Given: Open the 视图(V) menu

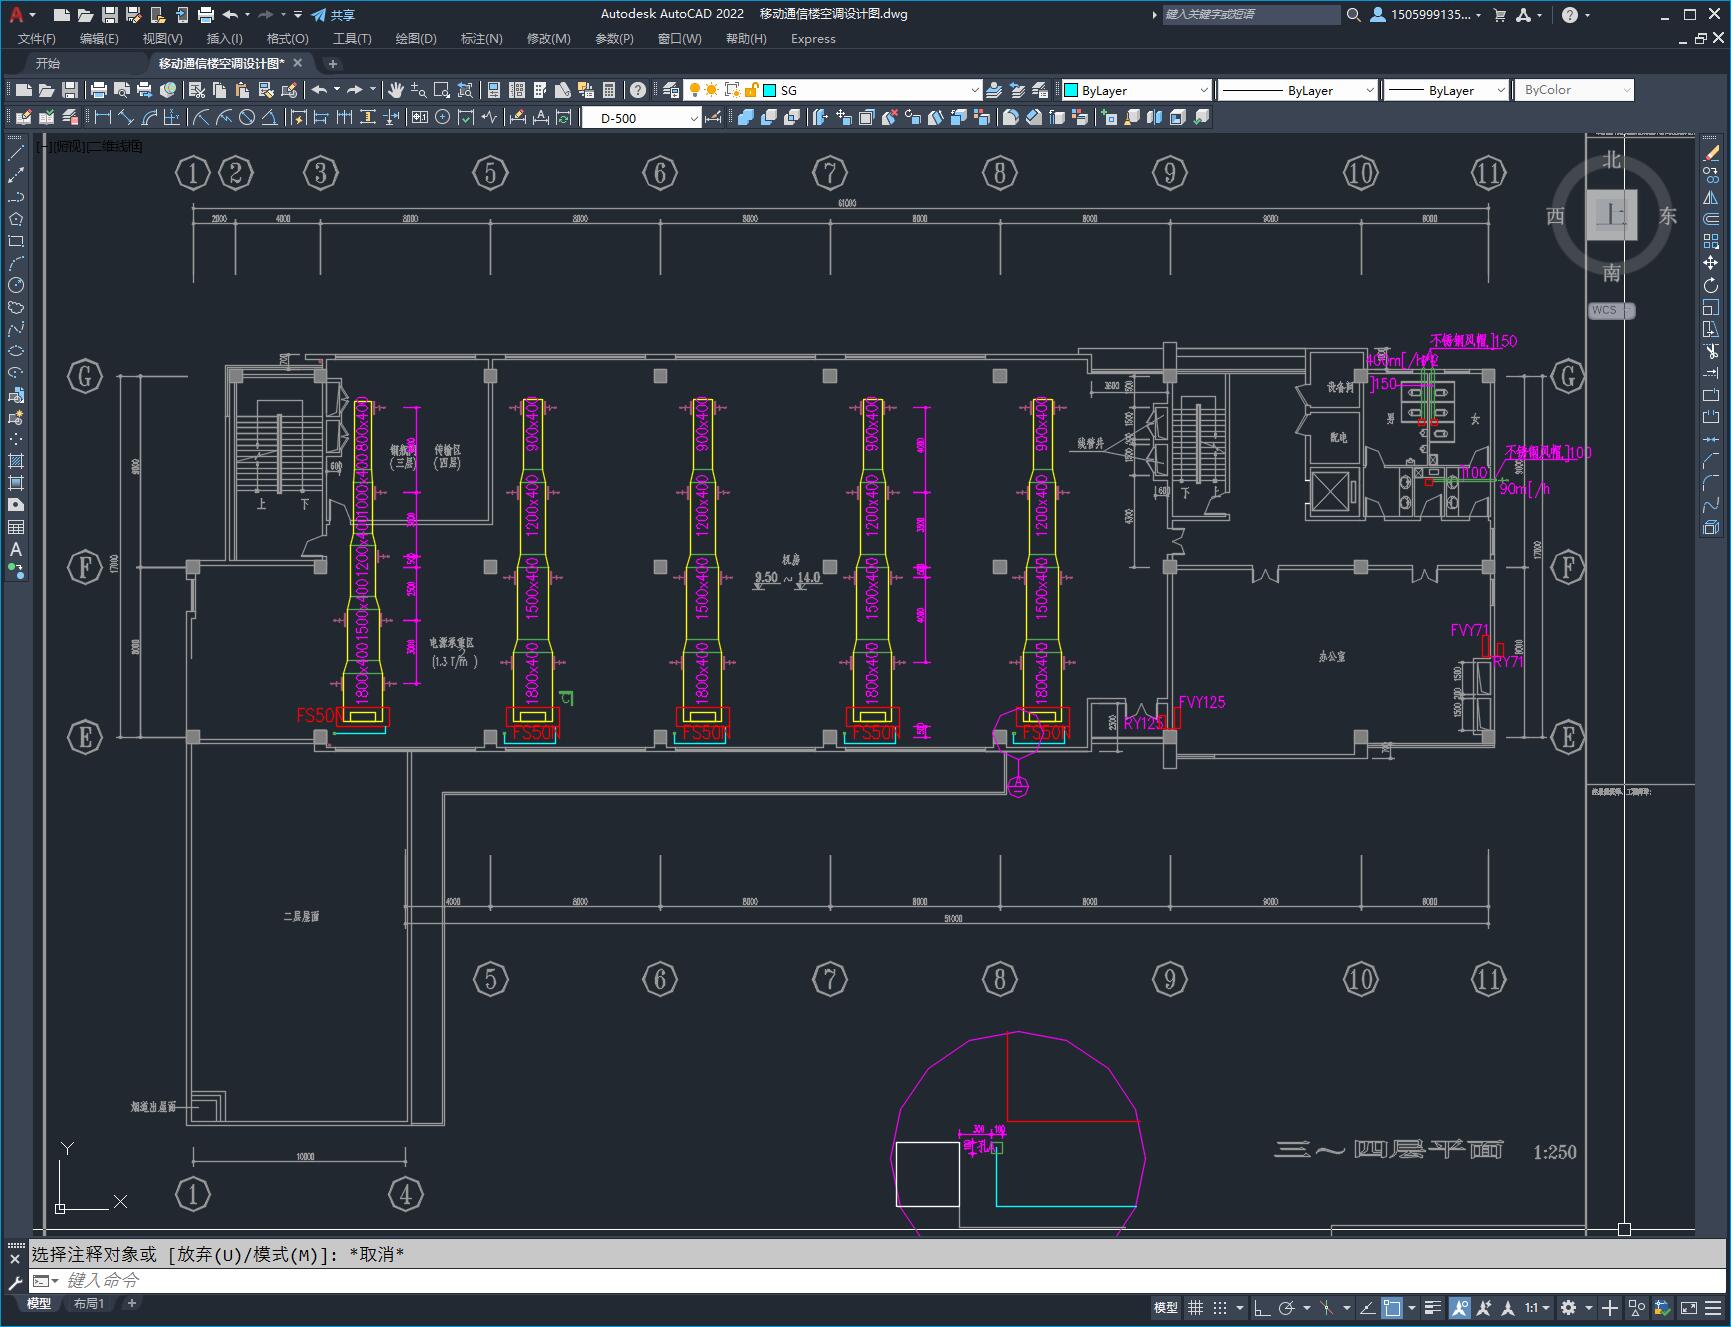Looking at the screenshot, I should pyautogui.click(x=162, y=38).
